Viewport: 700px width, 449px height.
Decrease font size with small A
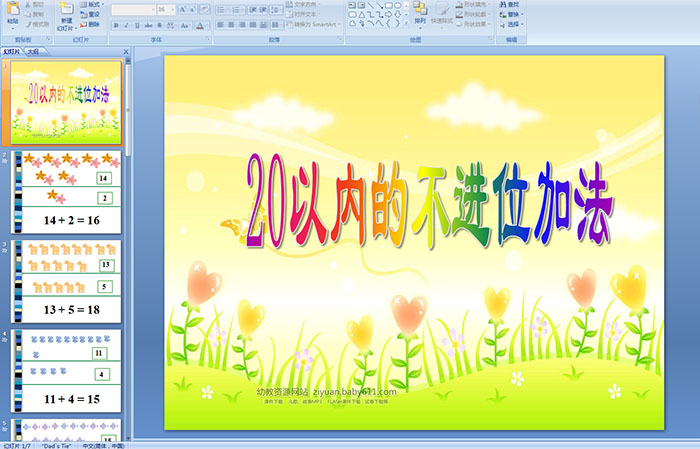[193, 9]
